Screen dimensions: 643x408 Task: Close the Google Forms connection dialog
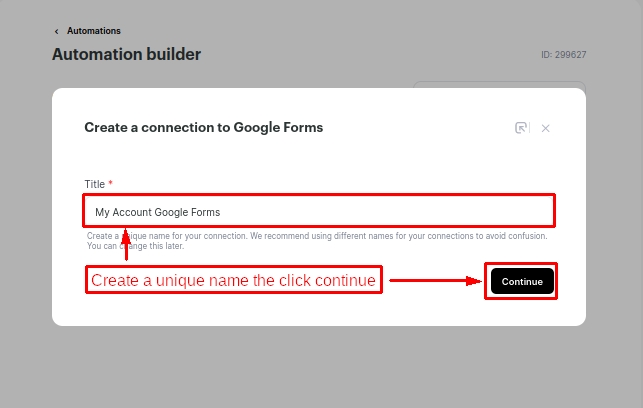tap(545, 128)
